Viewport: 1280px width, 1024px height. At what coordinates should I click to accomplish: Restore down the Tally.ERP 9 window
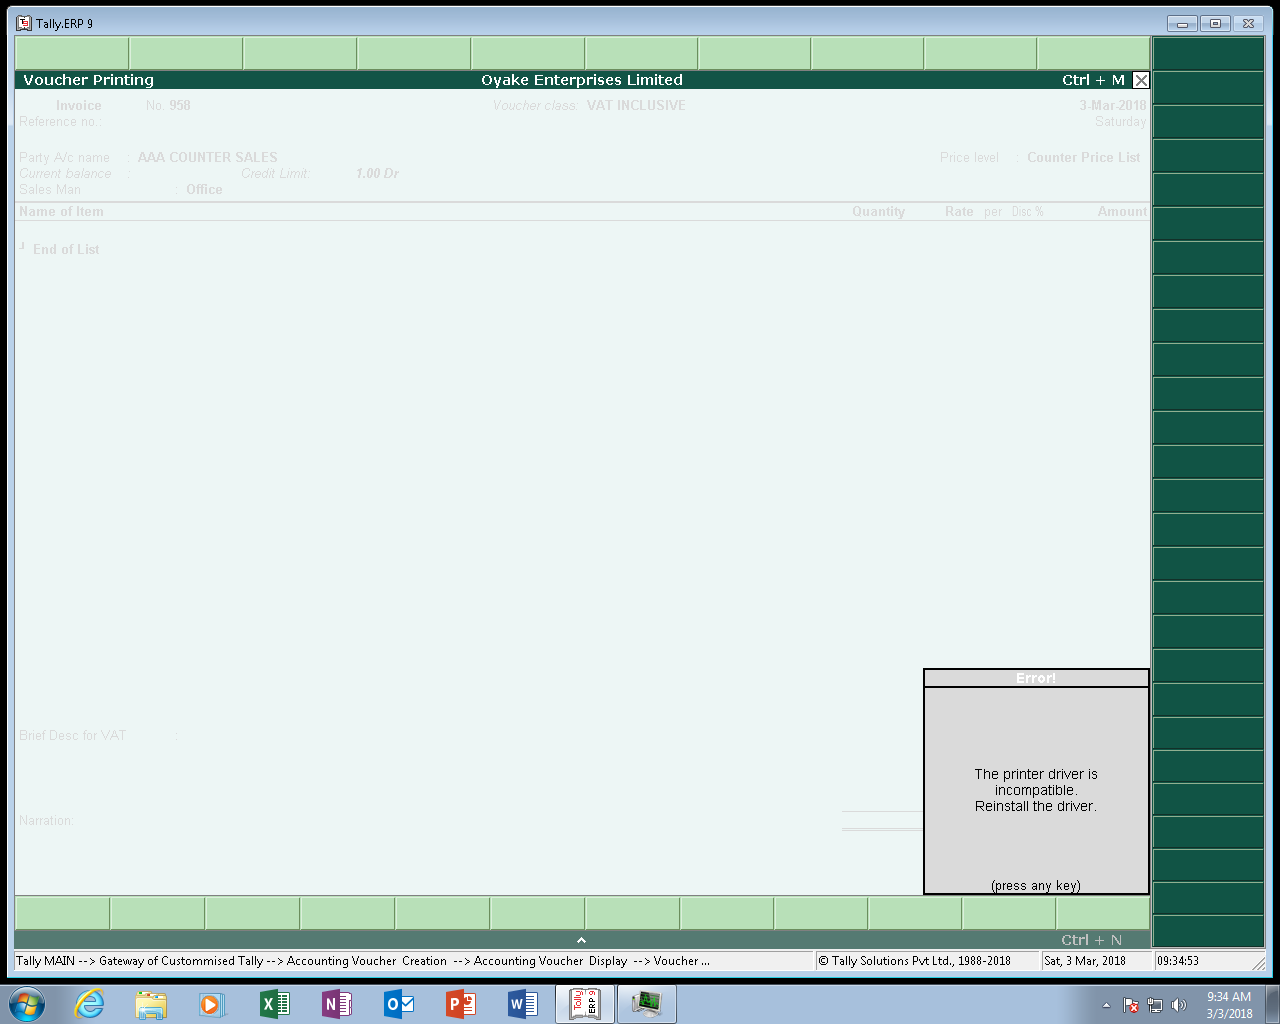(1215, 23)
